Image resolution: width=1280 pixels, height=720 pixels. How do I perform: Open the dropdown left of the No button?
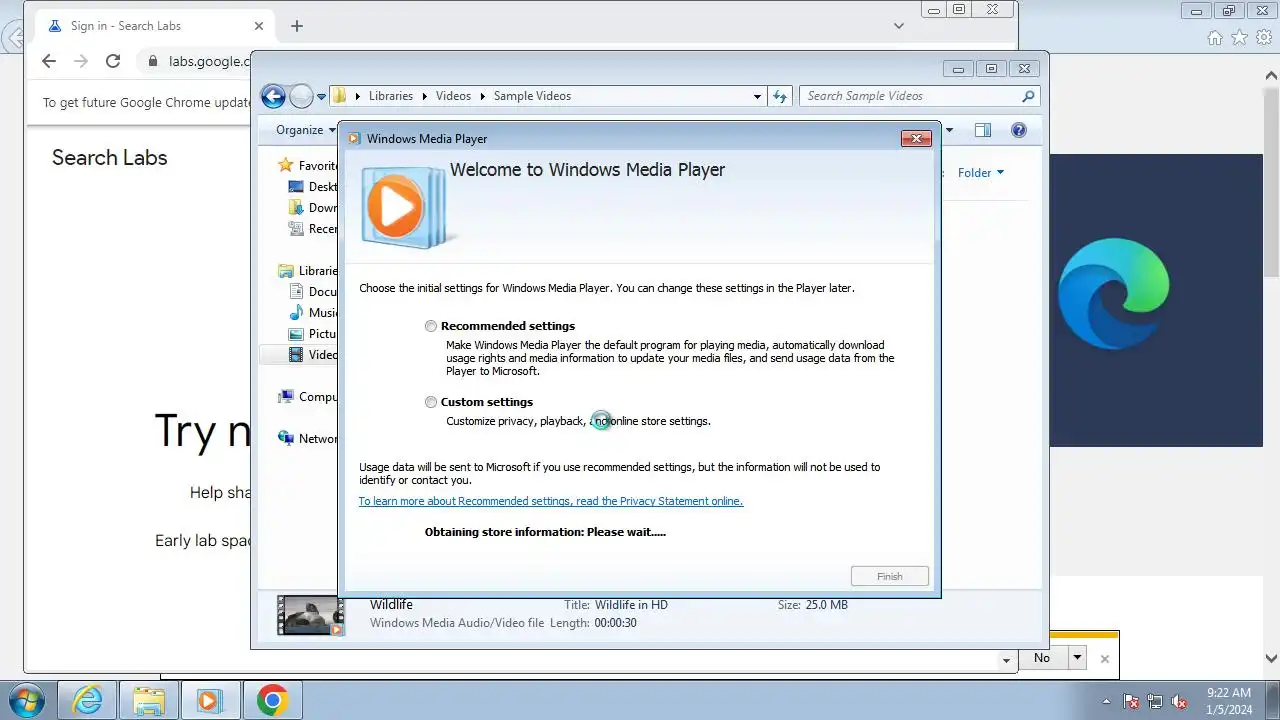click(x=1007, y=660)
